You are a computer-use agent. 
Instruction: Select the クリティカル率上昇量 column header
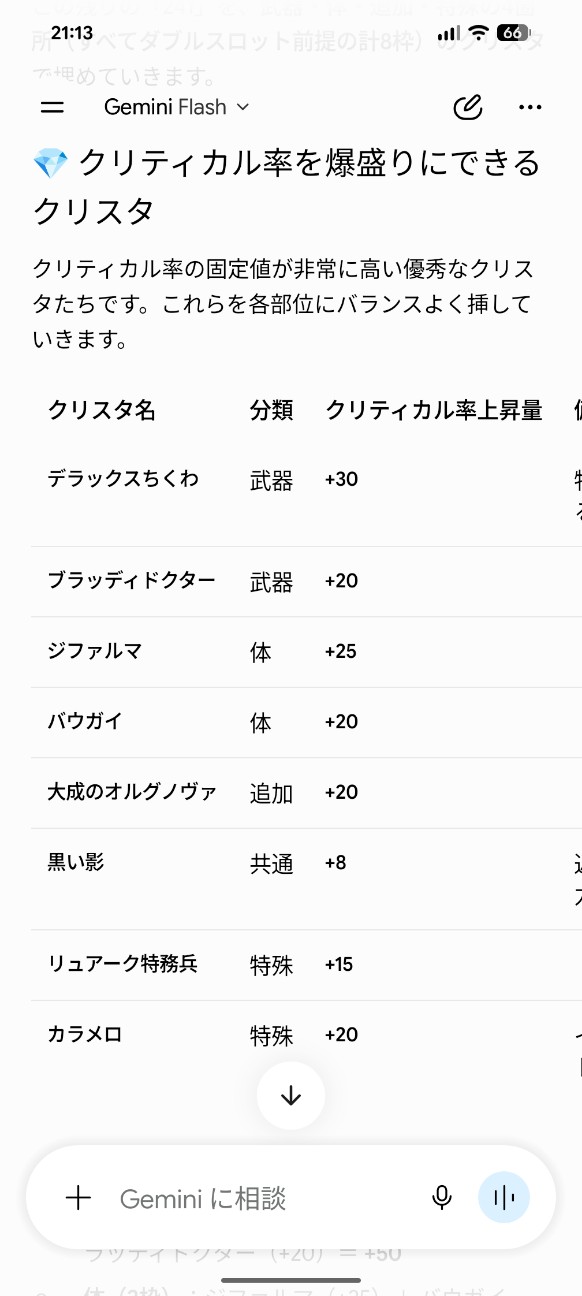434,409
